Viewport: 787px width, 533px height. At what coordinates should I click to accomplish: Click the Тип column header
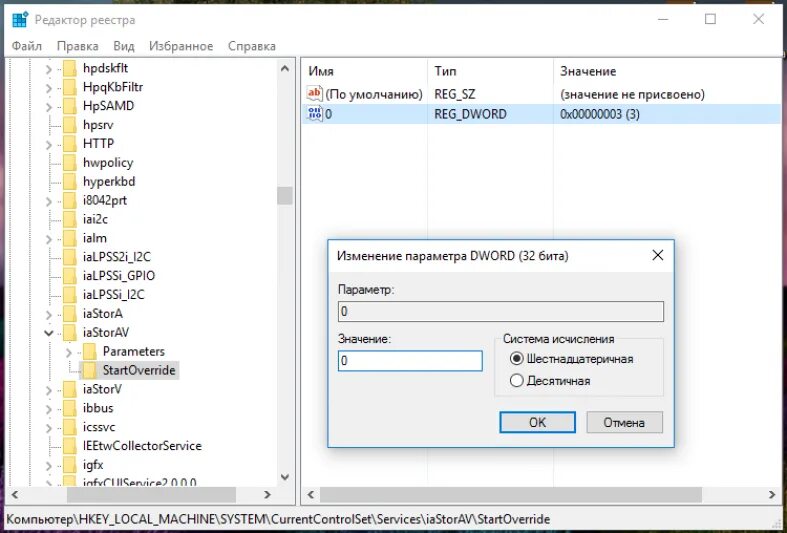(490, 71)
